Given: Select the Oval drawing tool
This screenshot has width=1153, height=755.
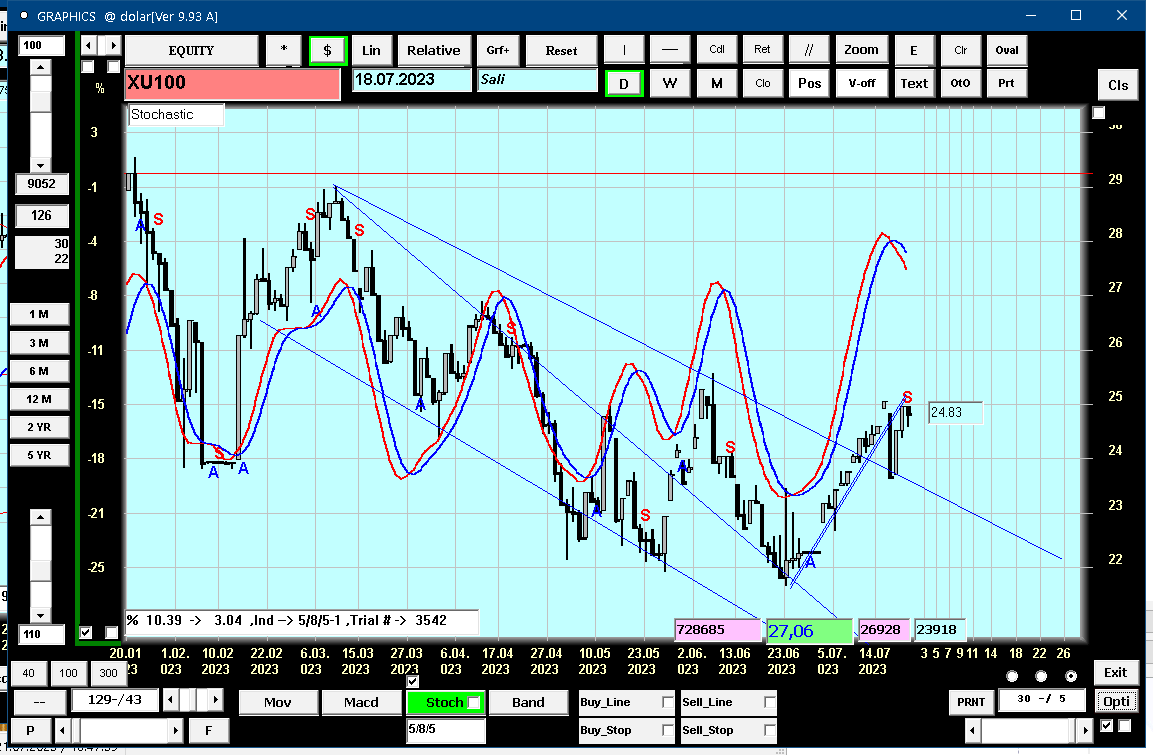Looking at the screenshot, I should pyautogui.click(x=1007, y=51).
